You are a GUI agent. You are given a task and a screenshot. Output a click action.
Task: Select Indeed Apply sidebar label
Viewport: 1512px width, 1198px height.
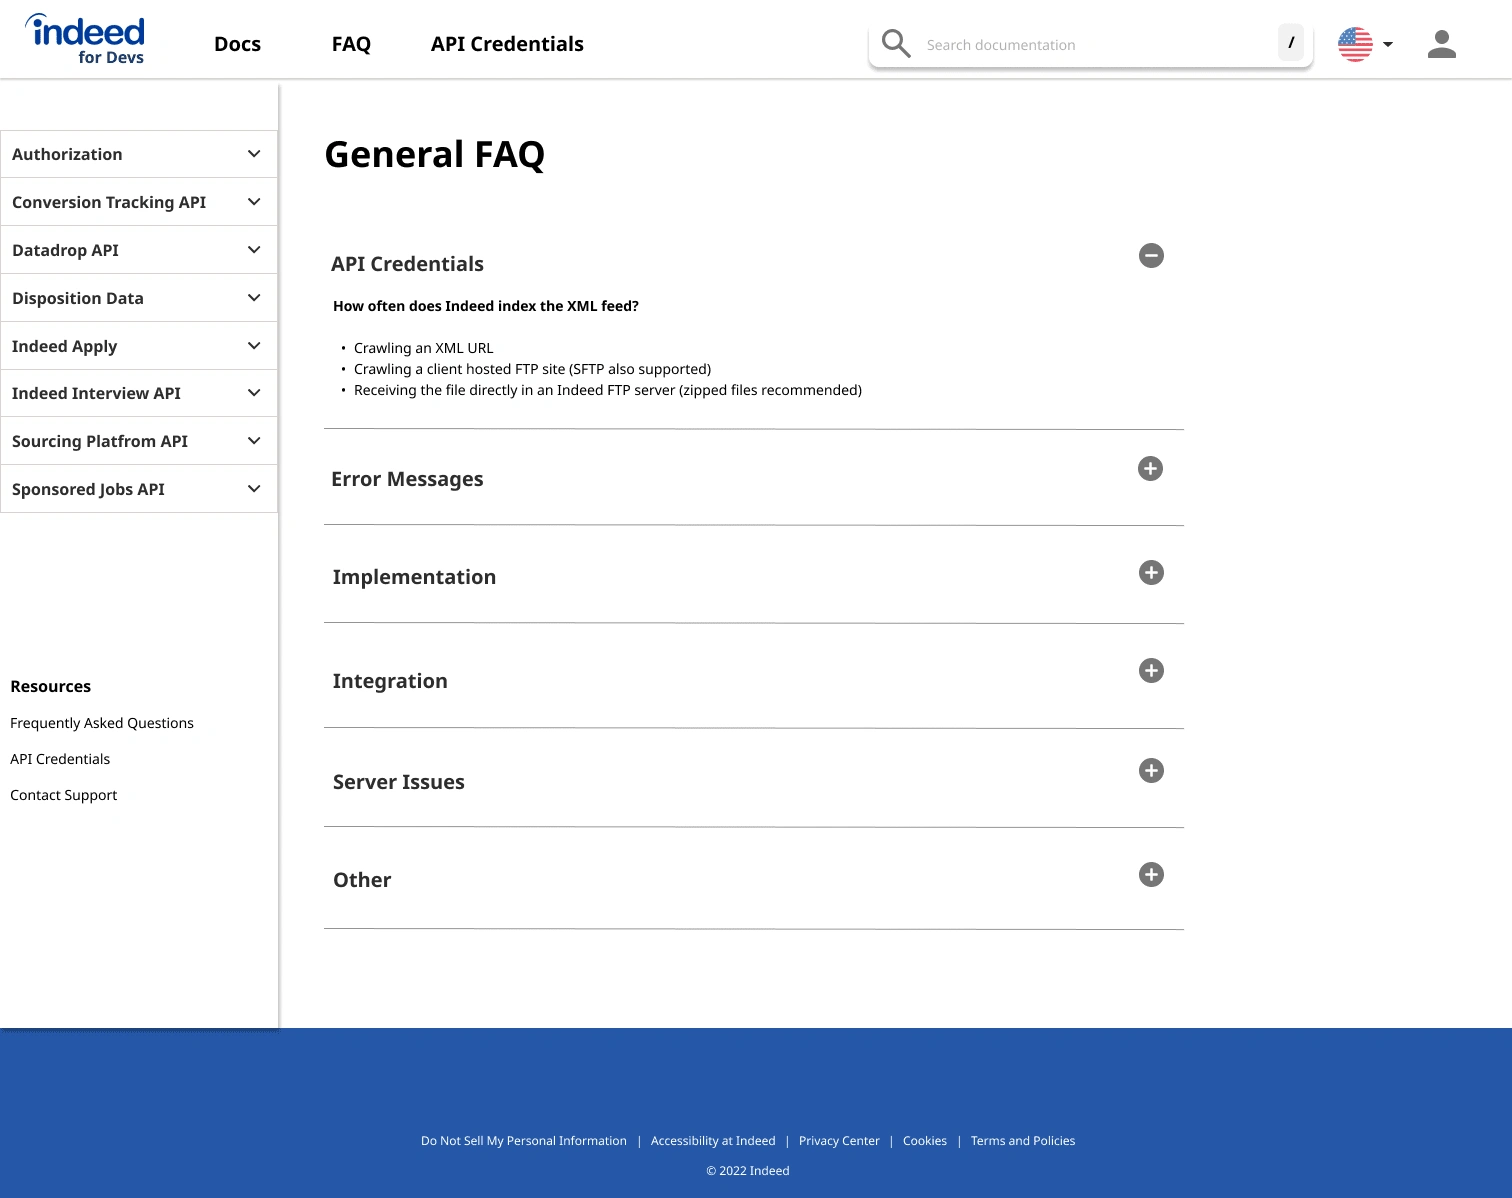pos(64,346)
